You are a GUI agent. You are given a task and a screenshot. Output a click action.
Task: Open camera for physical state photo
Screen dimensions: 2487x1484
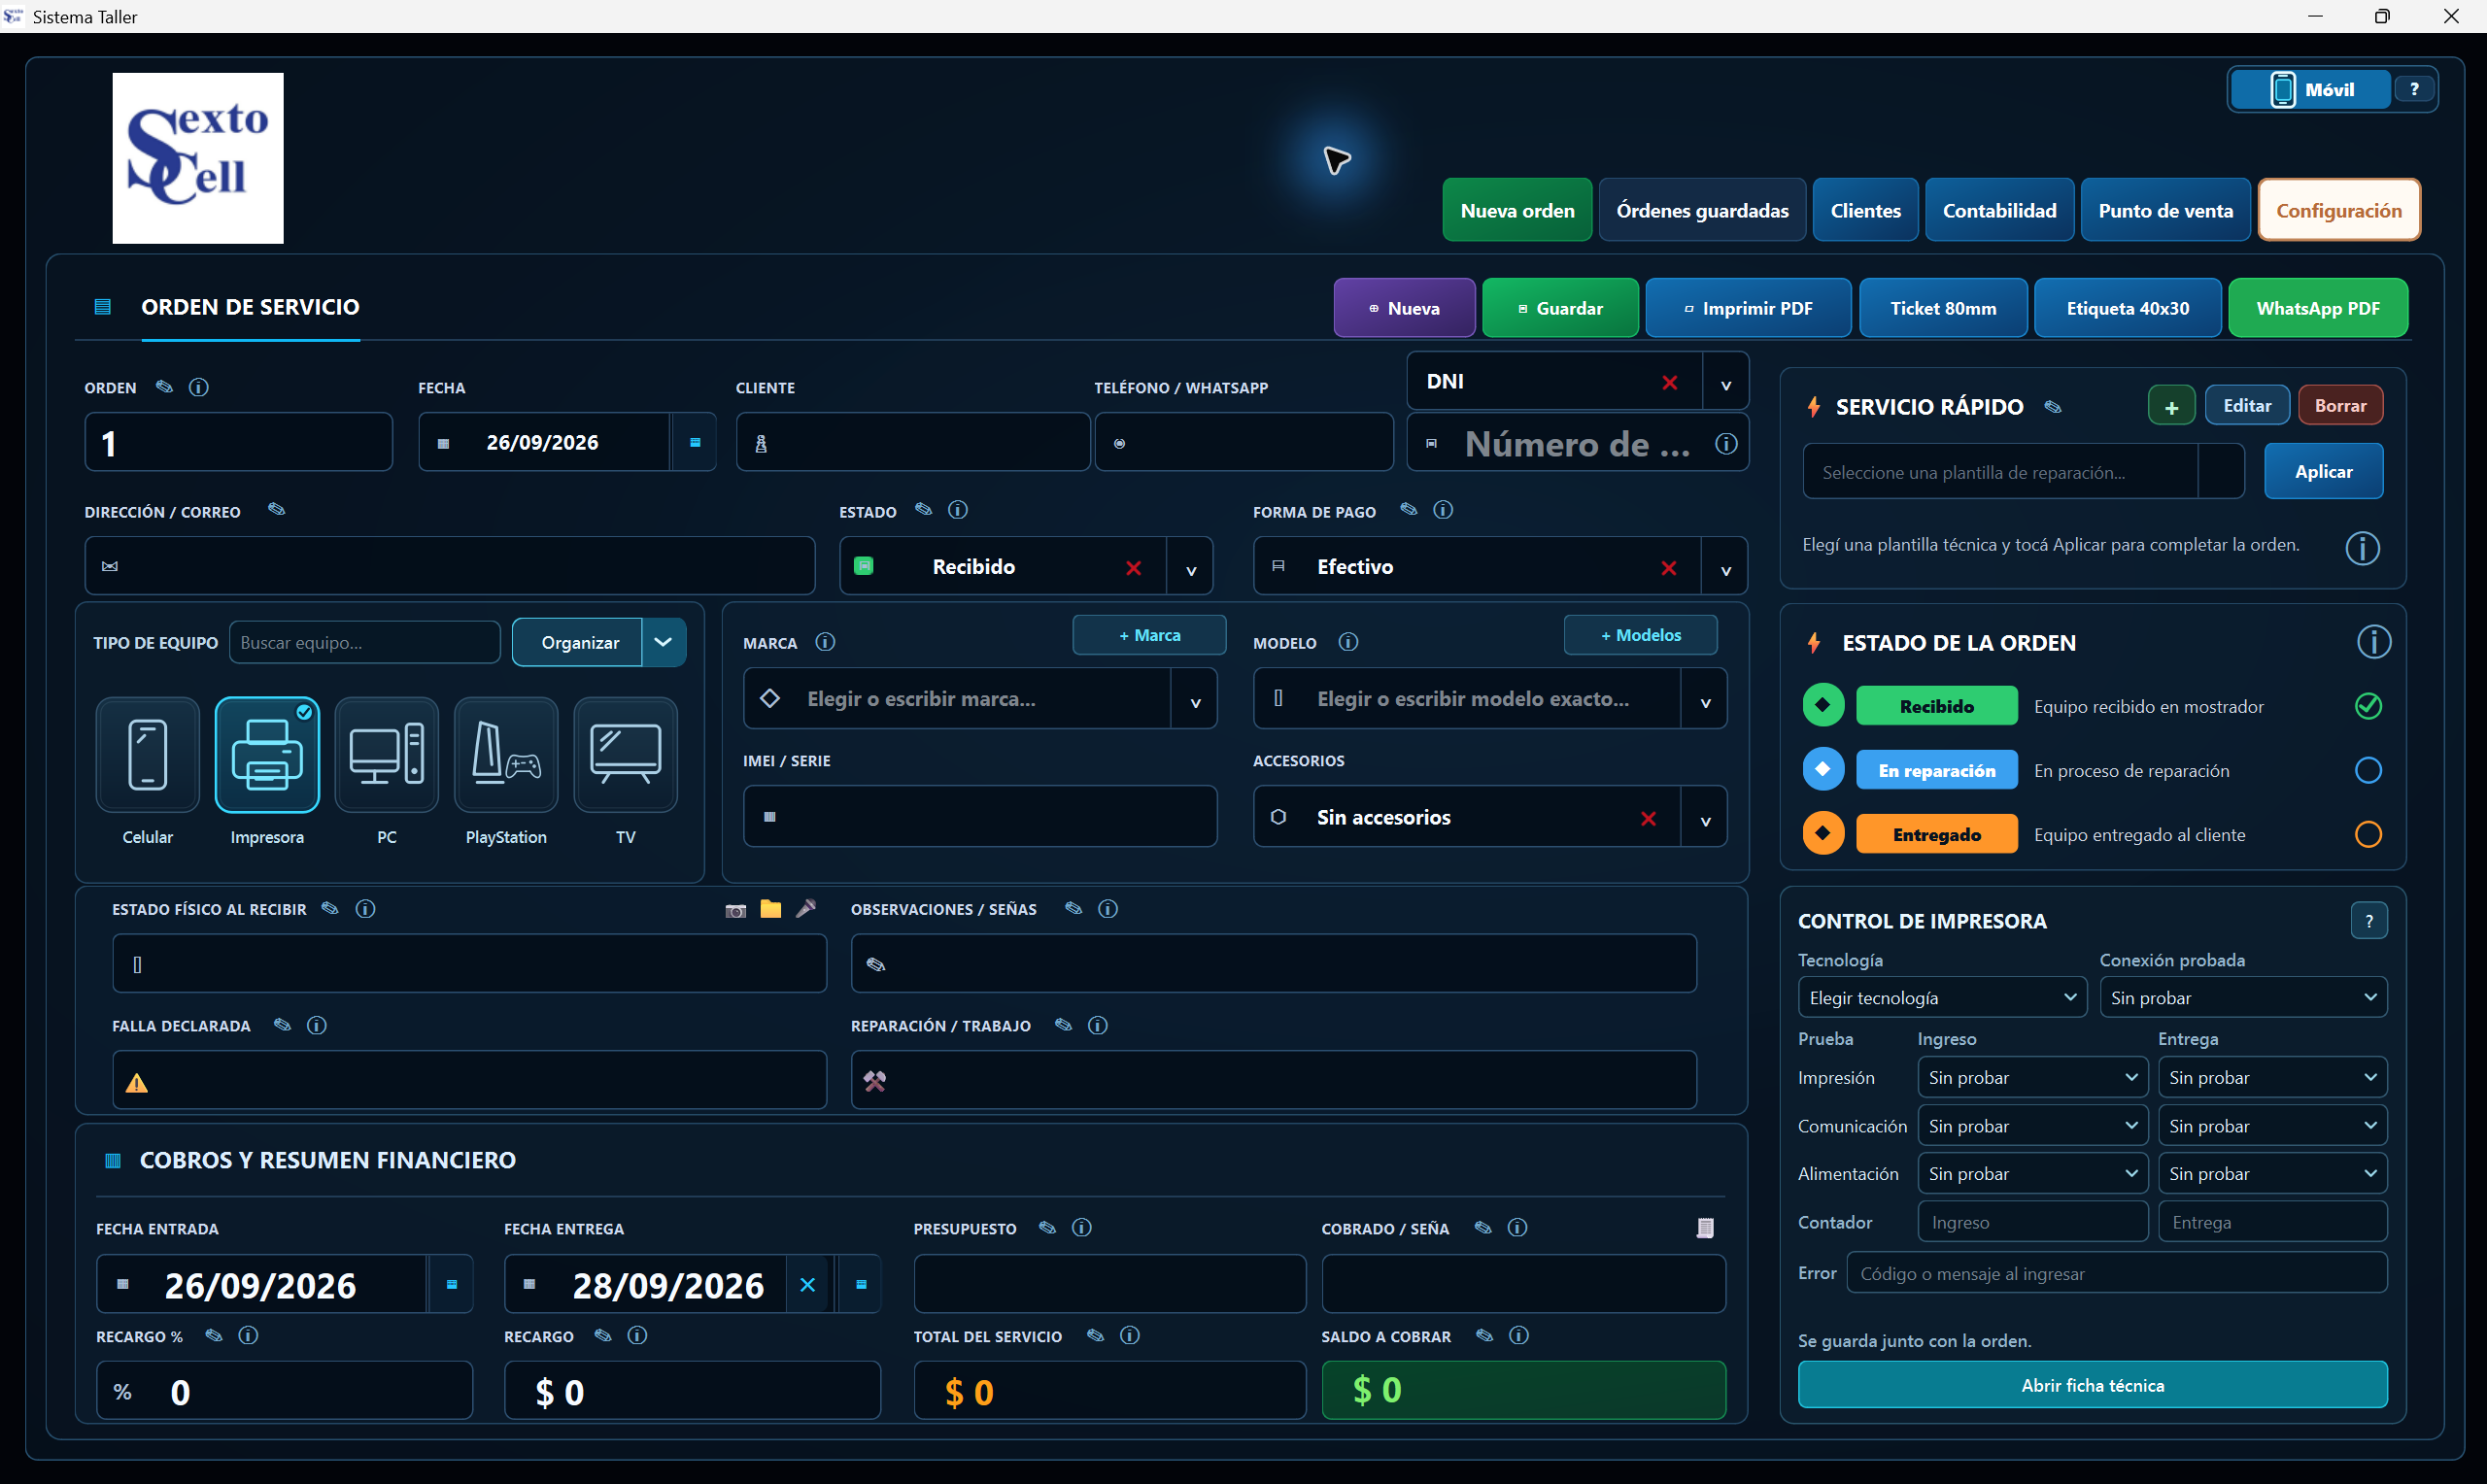pyautogui.click(x=735, y=909)
